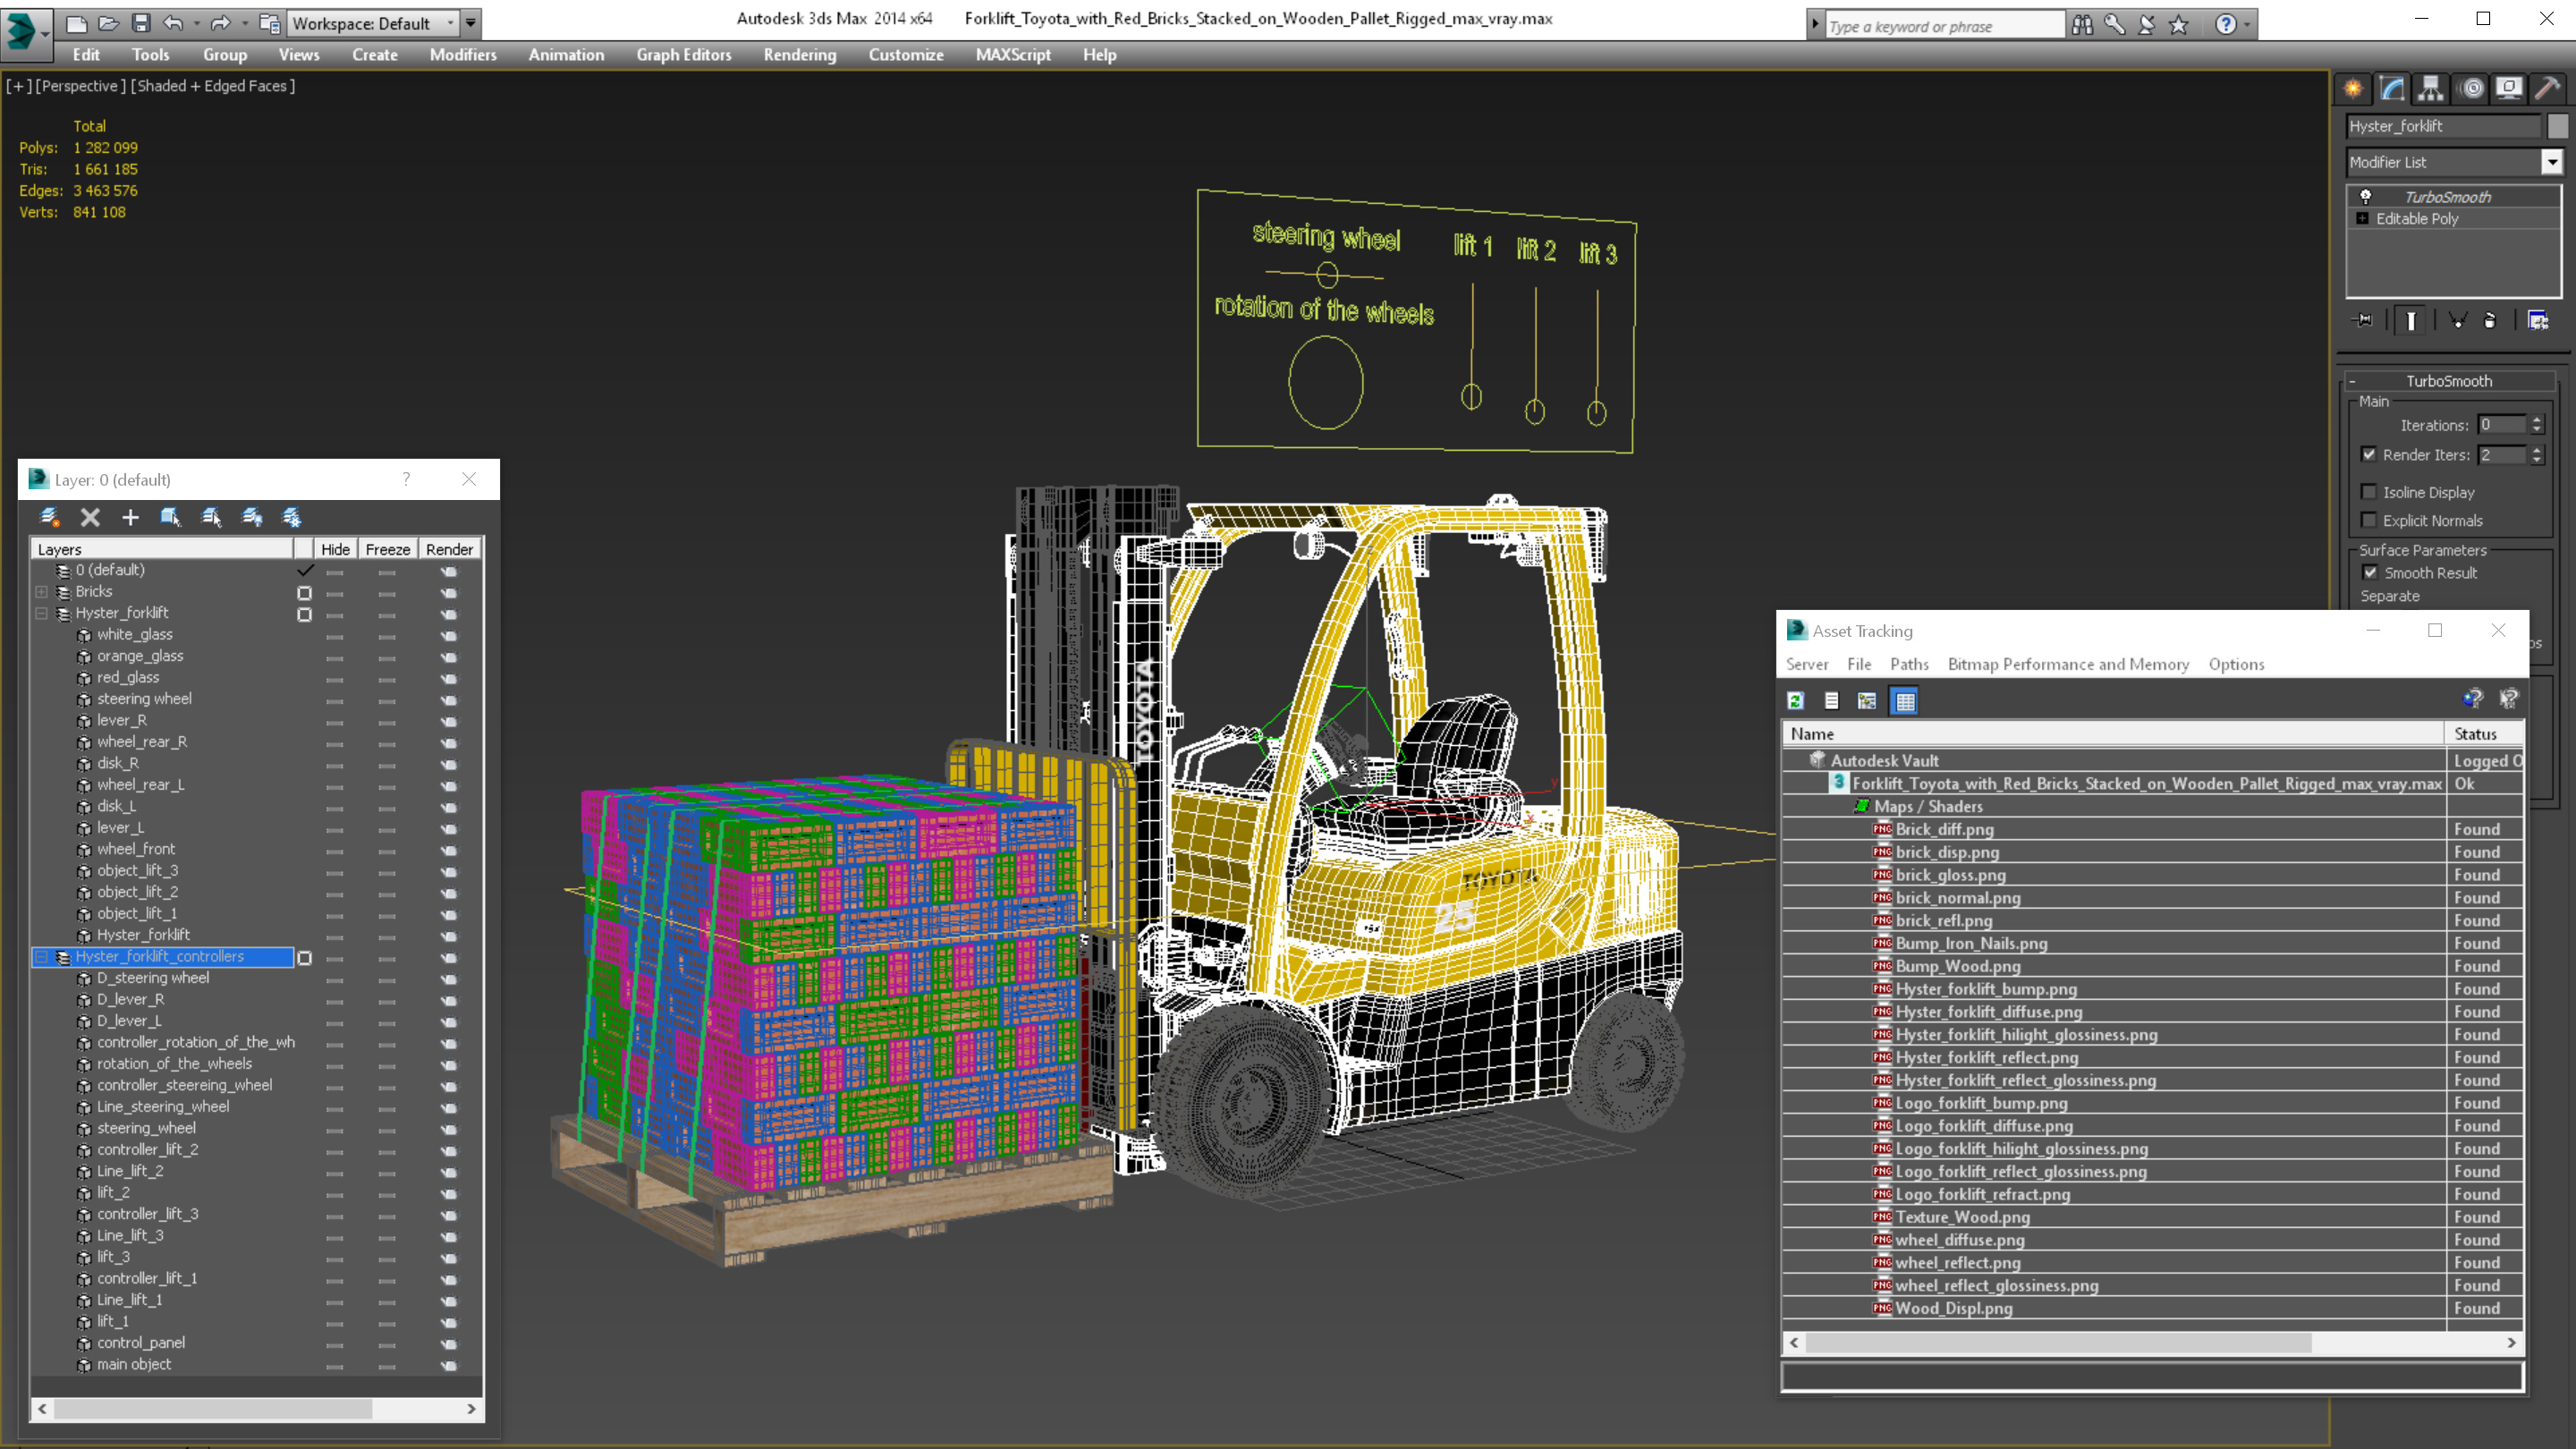The height and width of the screenshot is (1449, 2576).
Task: Click Create New Layer icon in Layer dialog
Action: 49,517
